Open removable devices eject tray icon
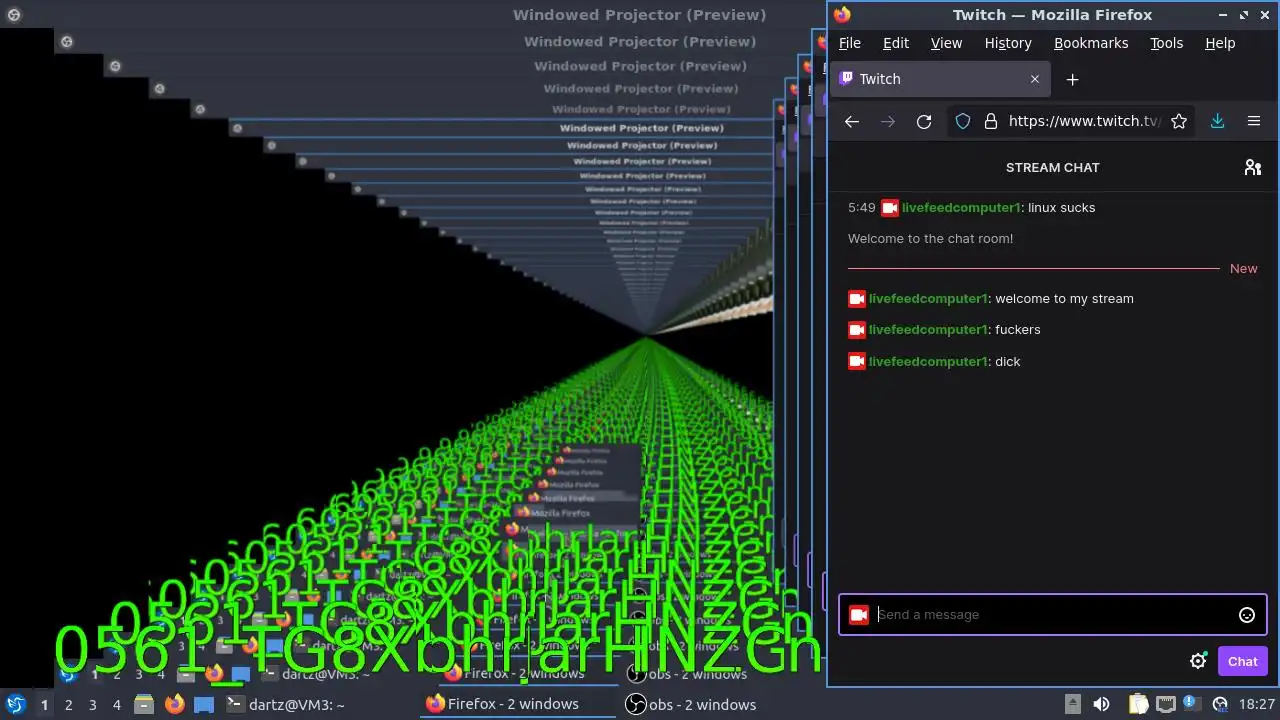Image resolution: width=1280 pixels, height=720 pixels. [x=1072, y=705]
